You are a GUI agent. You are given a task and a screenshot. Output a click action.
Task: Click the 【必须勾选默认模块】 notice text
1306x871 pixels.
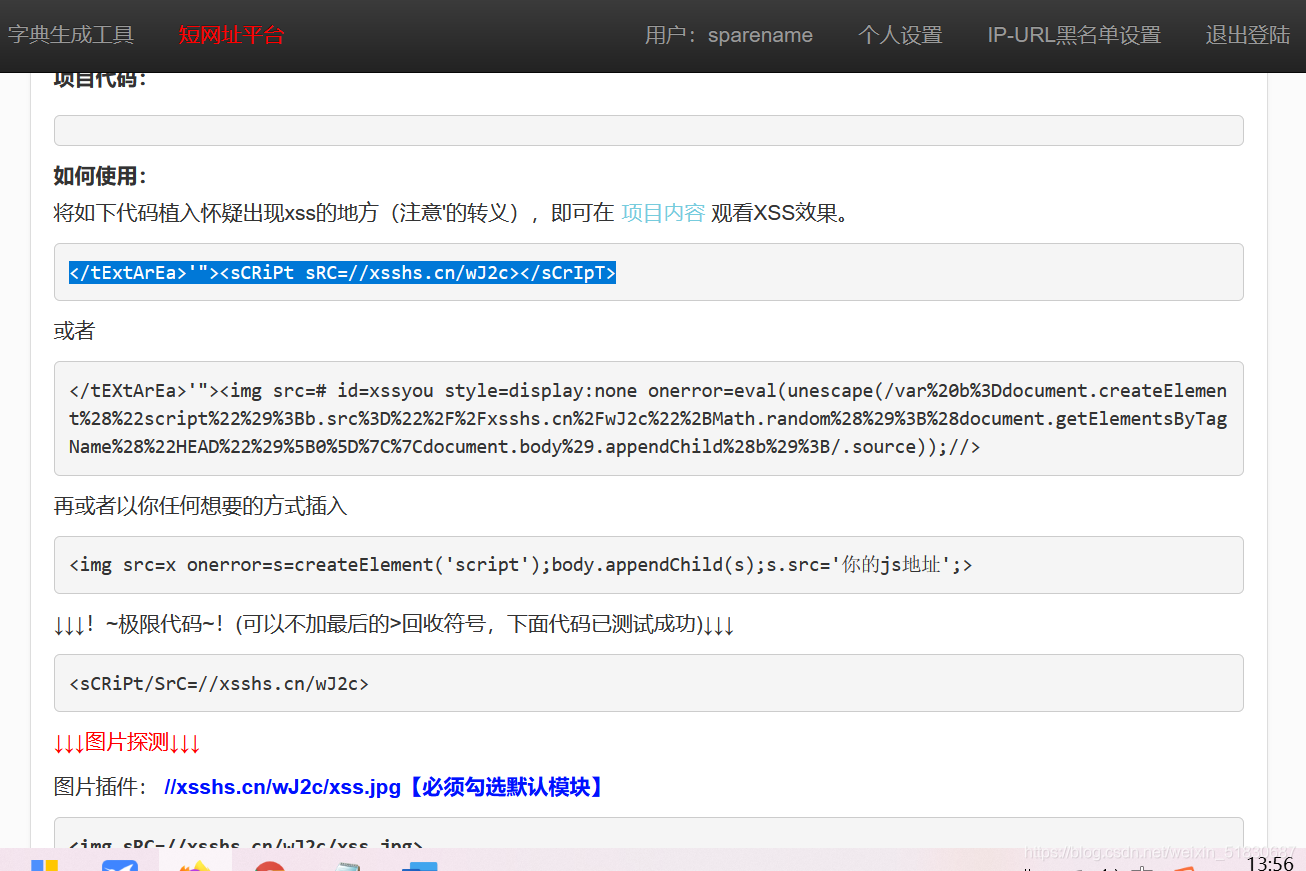point(505,787)
